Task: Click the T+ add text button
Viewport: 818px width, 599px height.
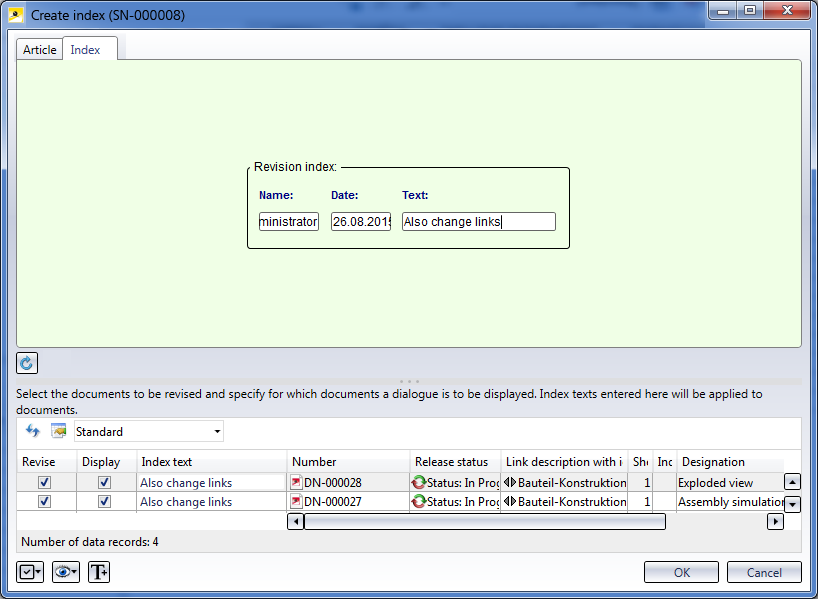Action: point(99,572)
